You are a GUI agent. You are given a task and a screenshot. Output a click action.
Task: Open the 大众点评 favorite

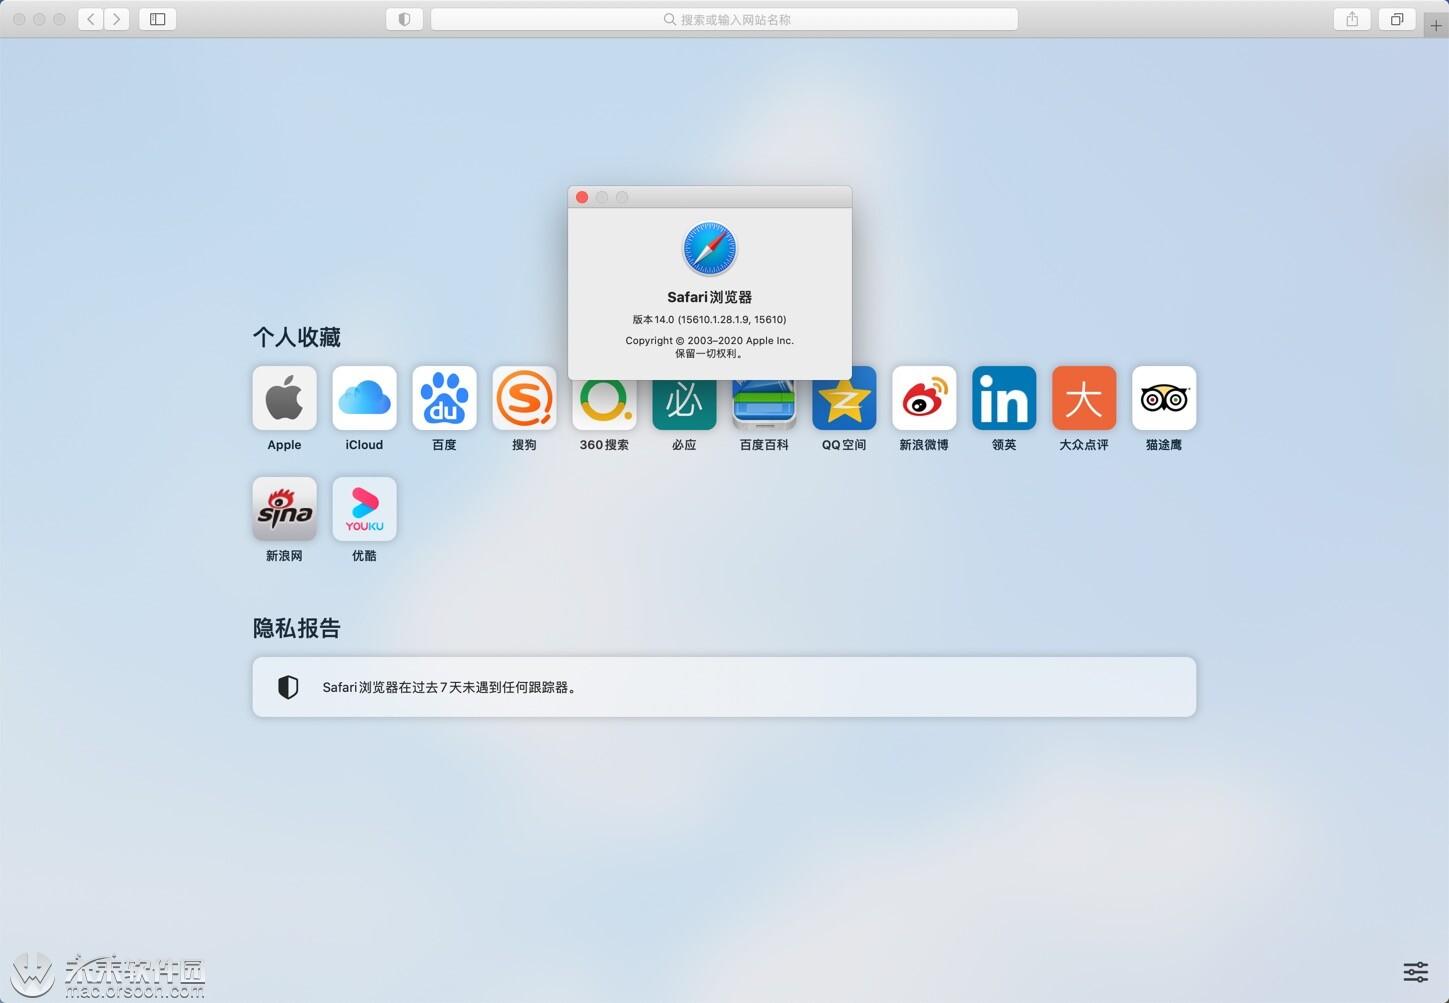point(1083,397)
